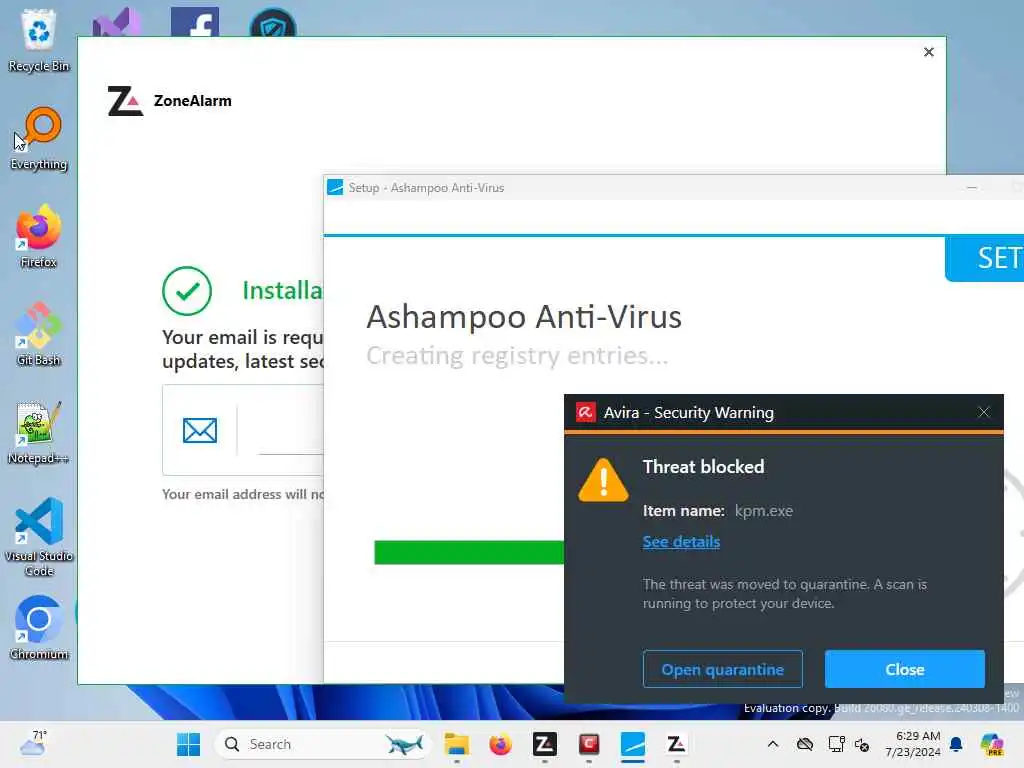Close the ZoneAlarm installer window

[x=929, y=52]
